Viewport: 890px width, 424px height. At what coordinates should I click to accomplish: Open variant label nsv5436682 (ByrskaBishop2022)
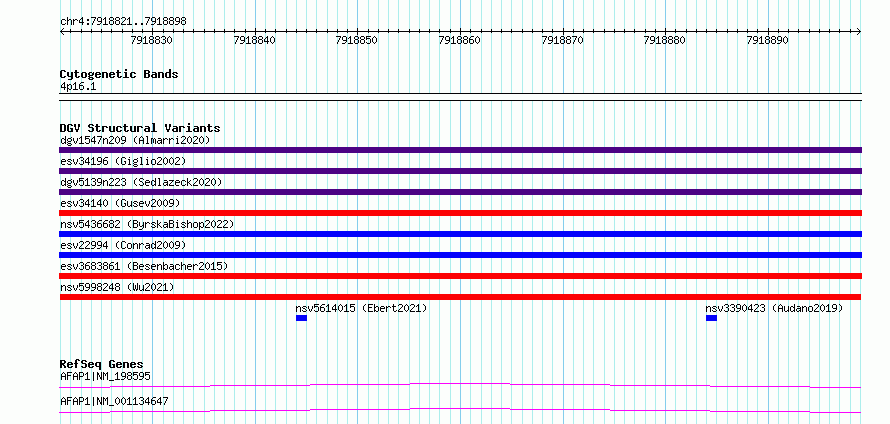147,224
